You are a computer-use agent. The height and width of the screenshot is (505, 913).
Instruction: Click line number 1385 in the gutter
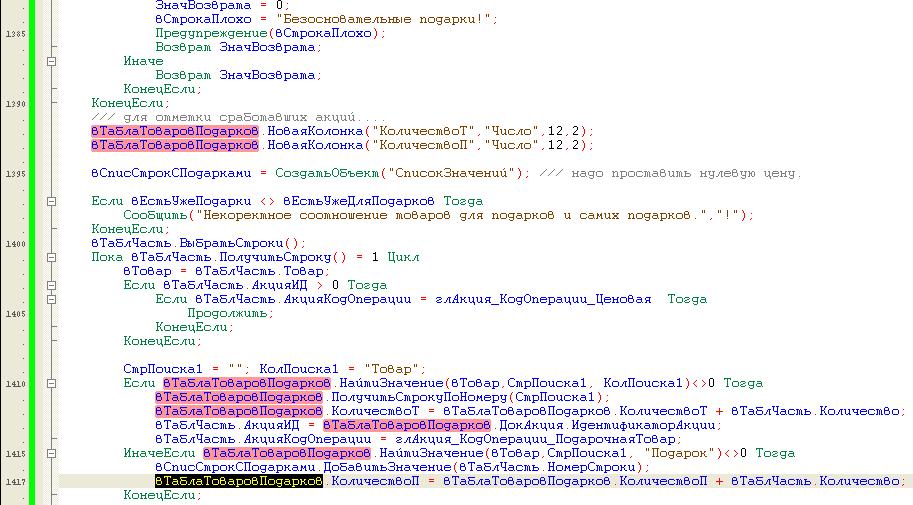[14, 33]
